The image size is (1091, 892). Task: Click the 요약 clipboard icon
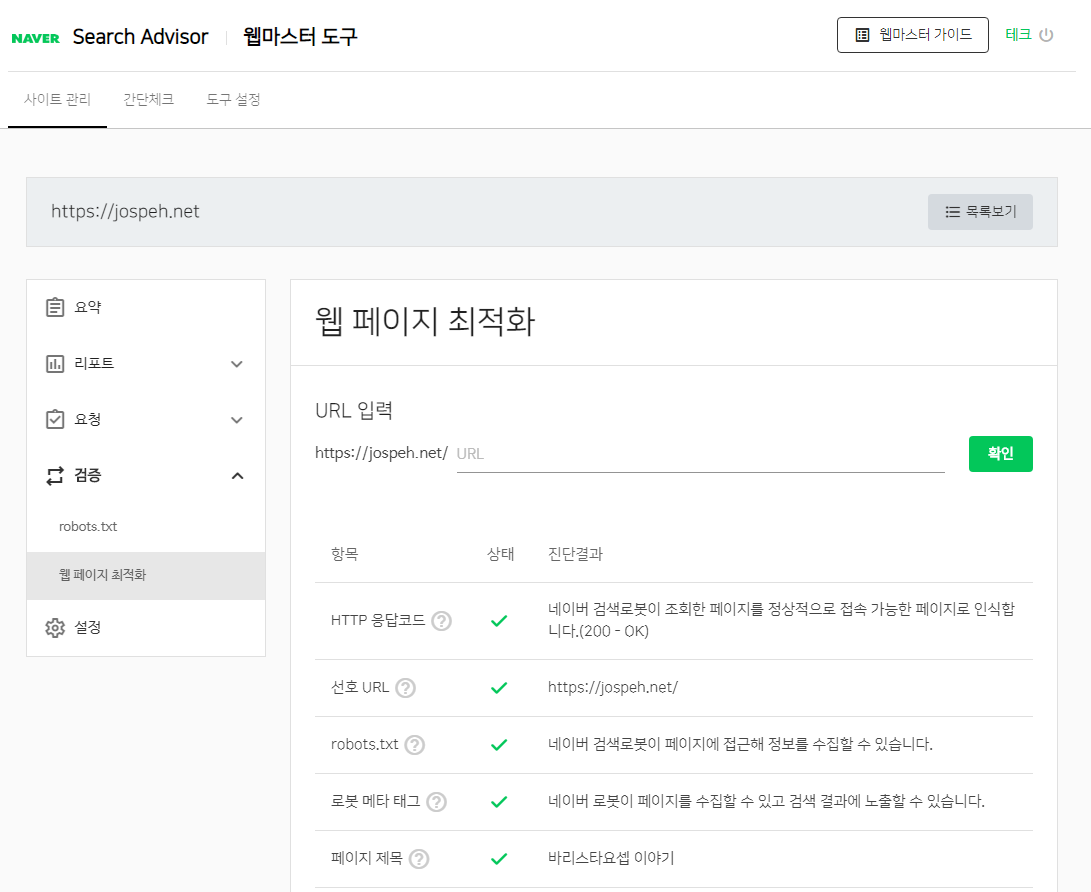[55, 307]
